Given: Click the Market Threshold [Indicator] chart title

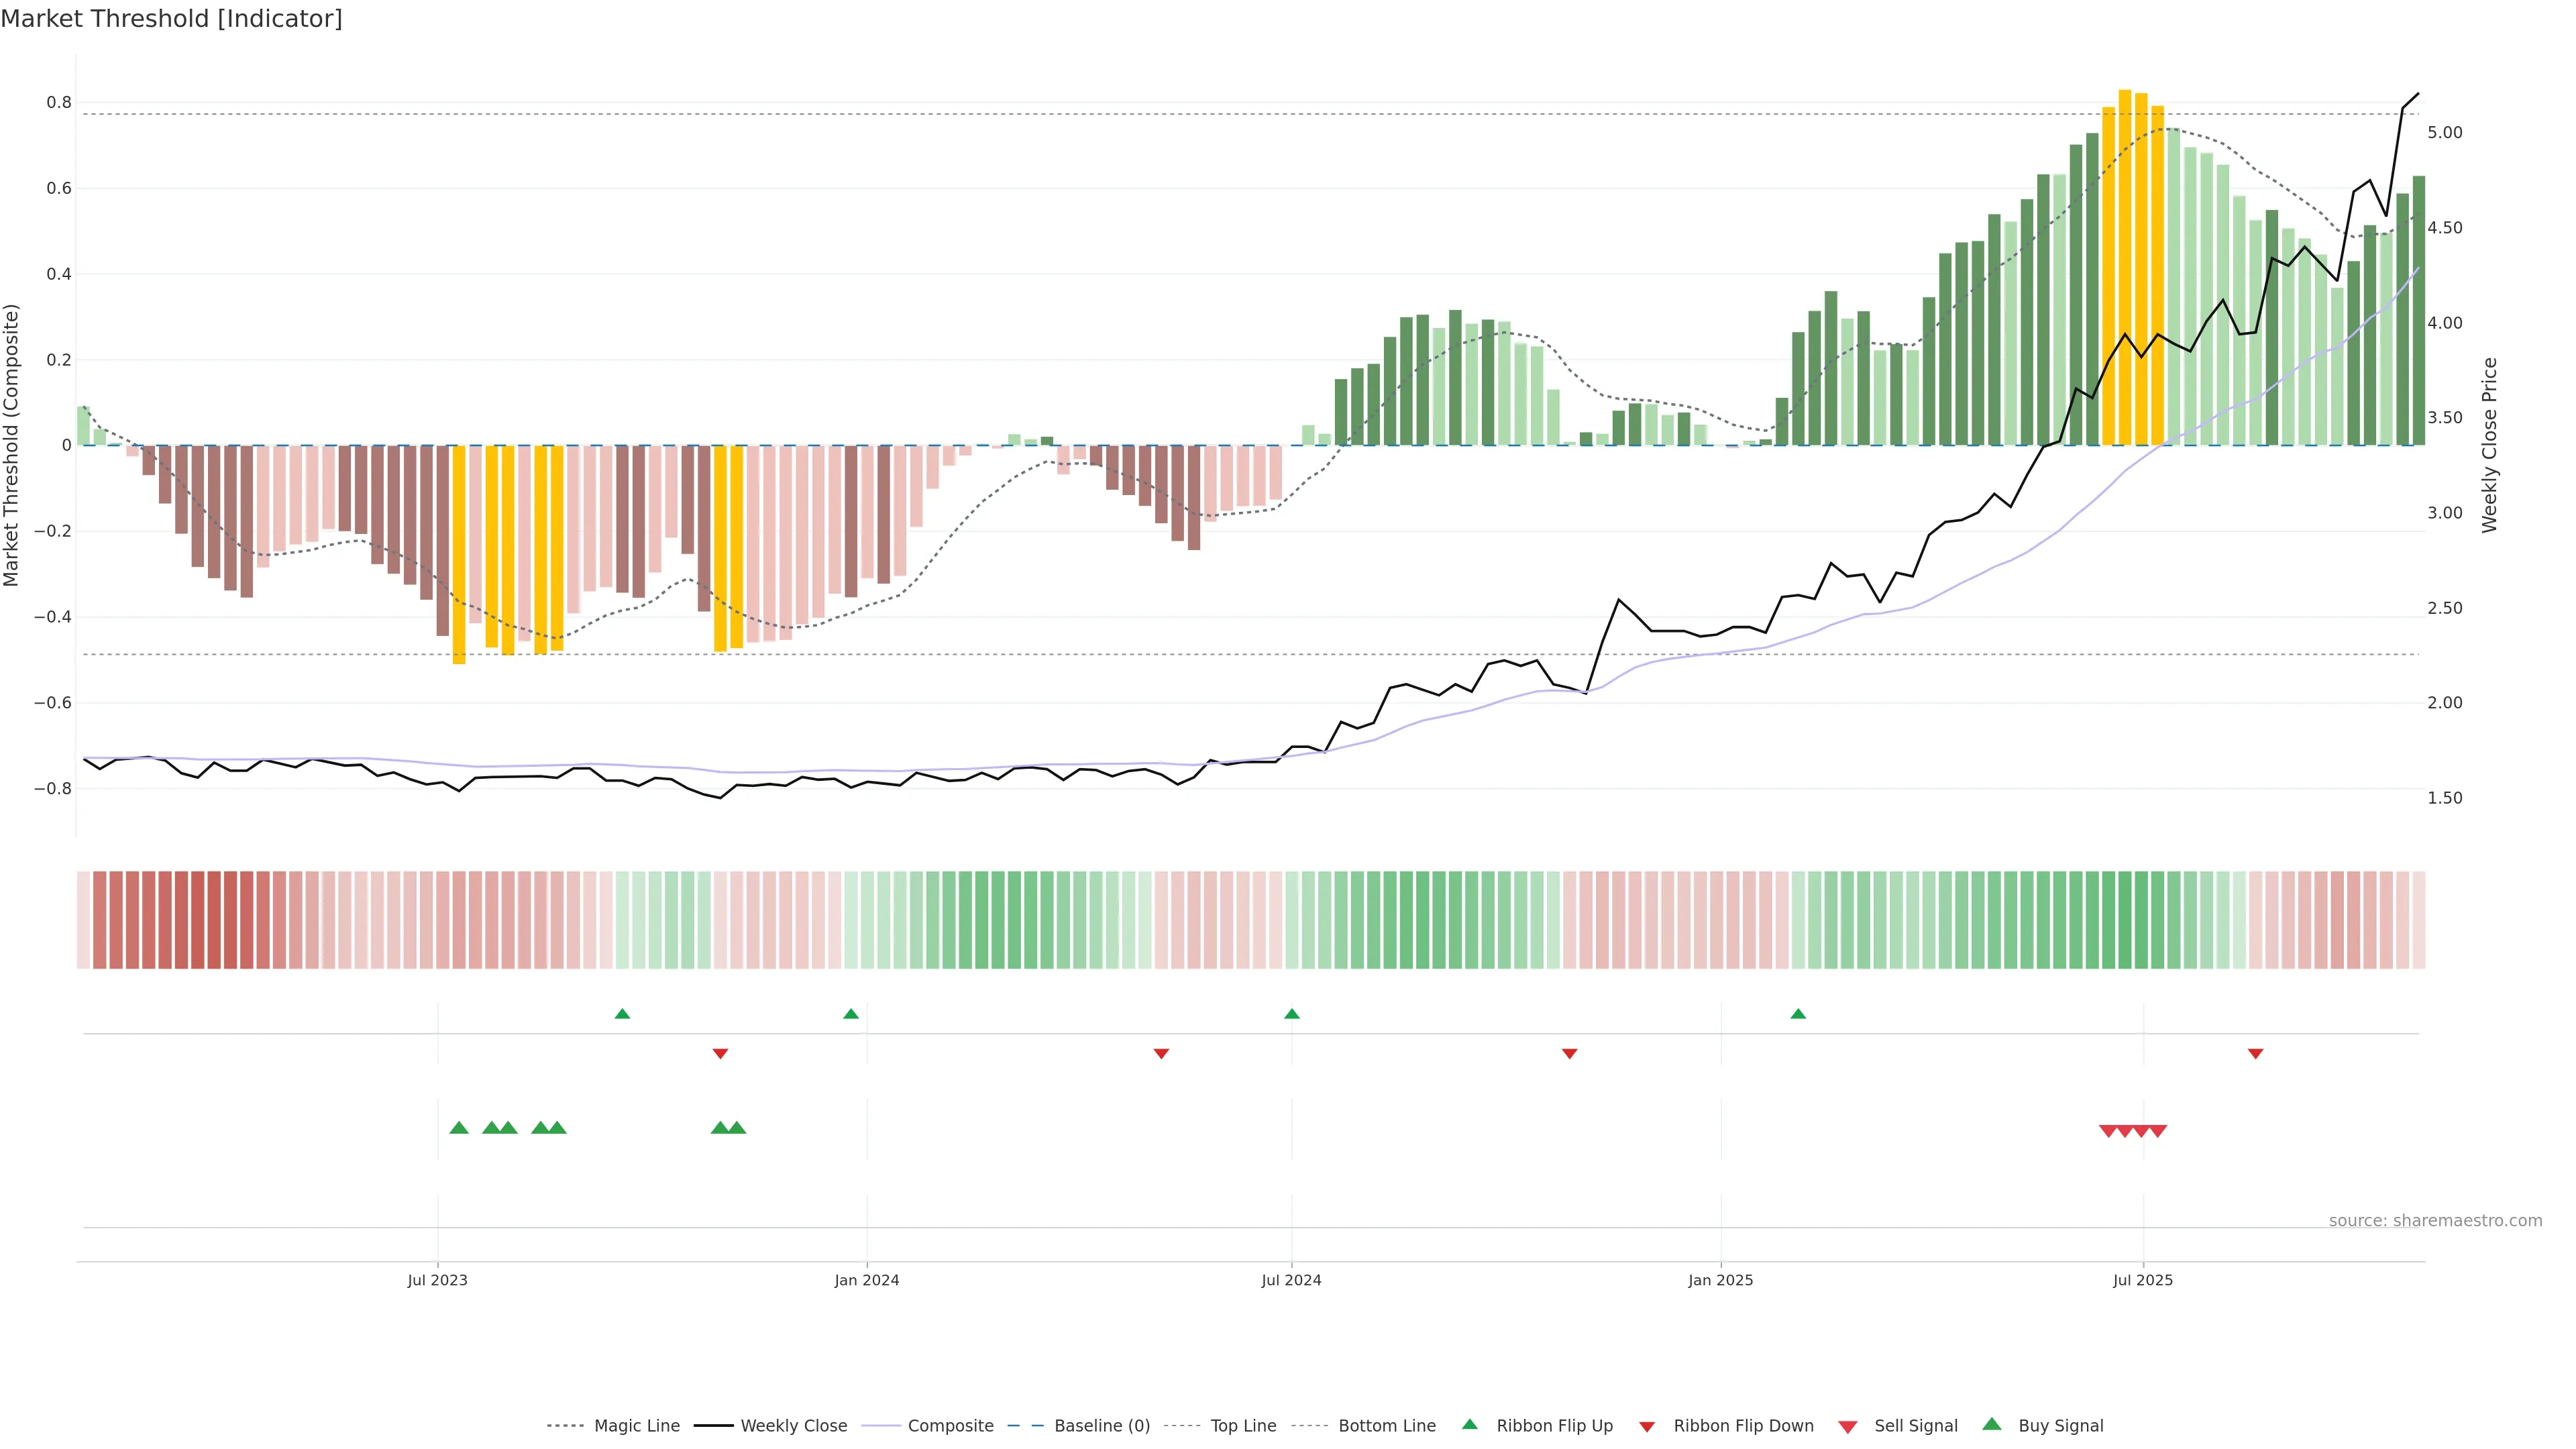Looking at the screenshot, I should click(x=171, y=19).
